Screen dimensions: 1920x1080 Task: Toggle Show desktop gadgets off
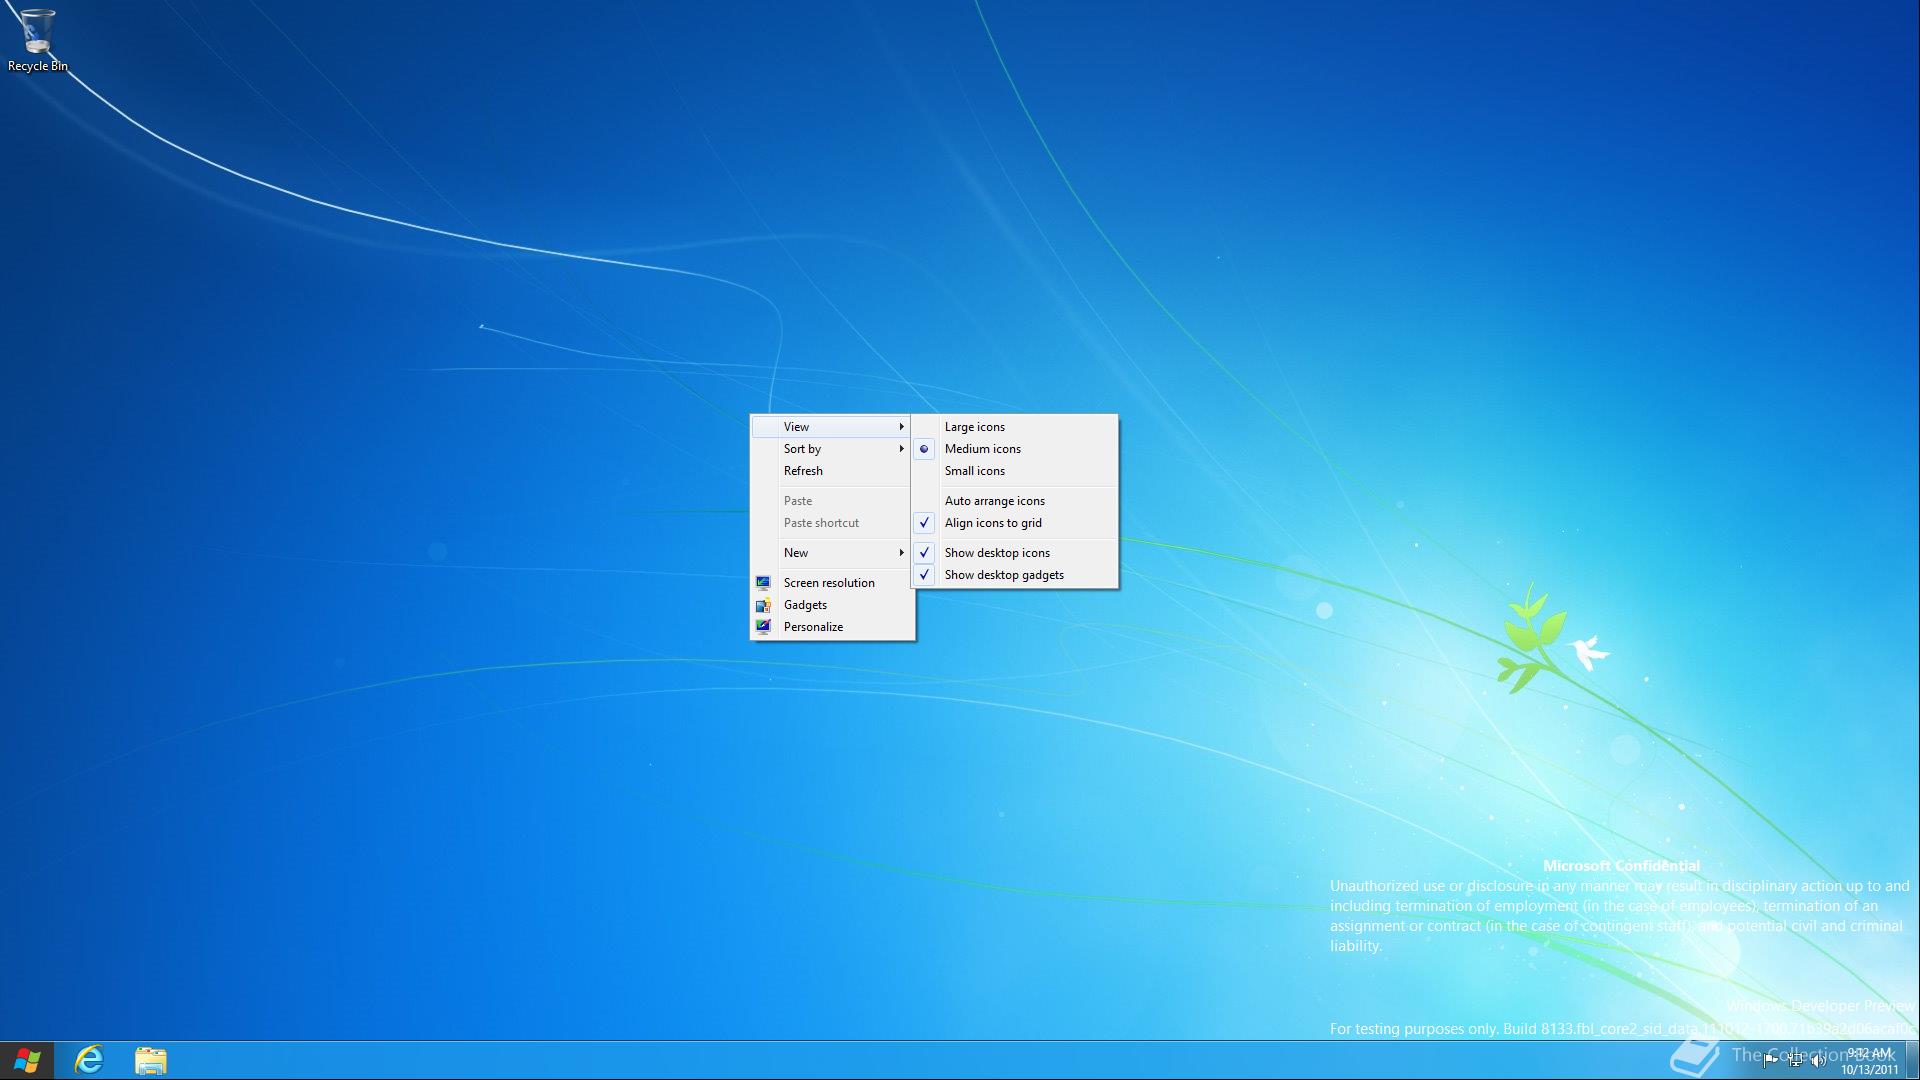[x=1015, y=574]
